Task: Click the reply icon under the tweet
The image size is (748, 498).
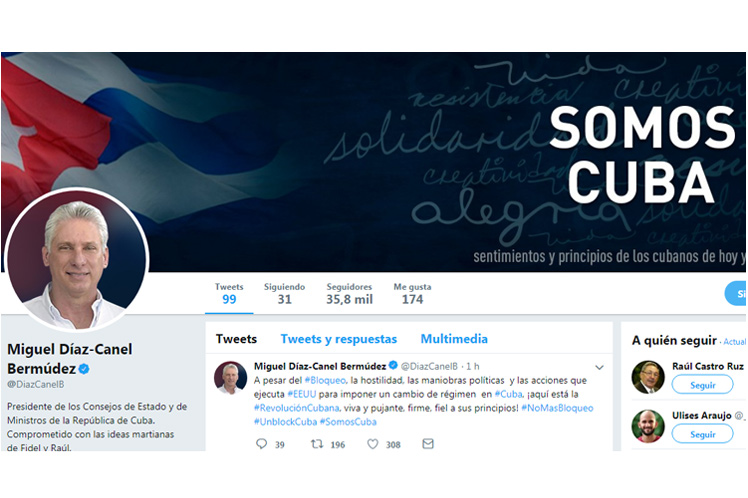Action: pos(261,444)
